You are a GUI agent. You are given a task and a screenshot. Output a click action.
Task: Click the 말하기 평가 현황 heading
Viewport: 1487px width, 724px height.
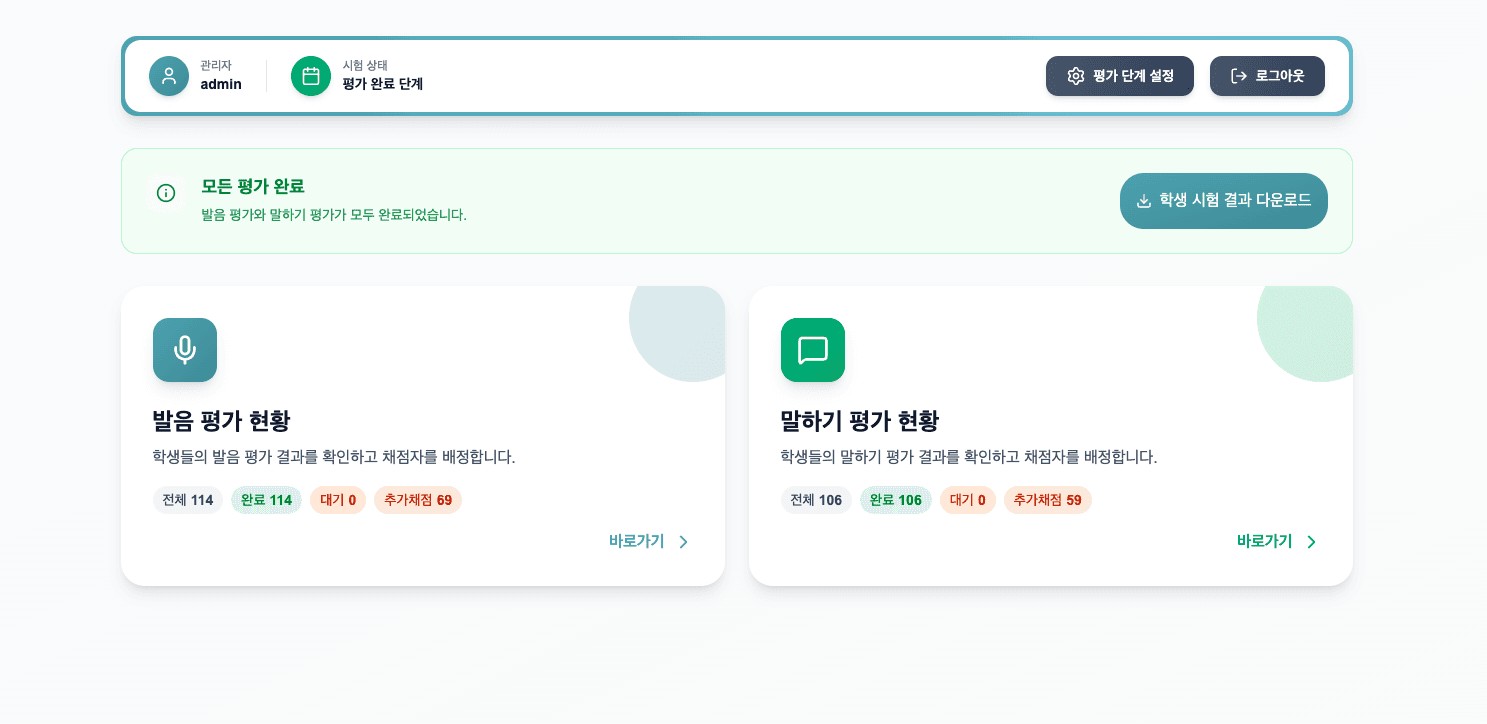(x=860, y=421)
